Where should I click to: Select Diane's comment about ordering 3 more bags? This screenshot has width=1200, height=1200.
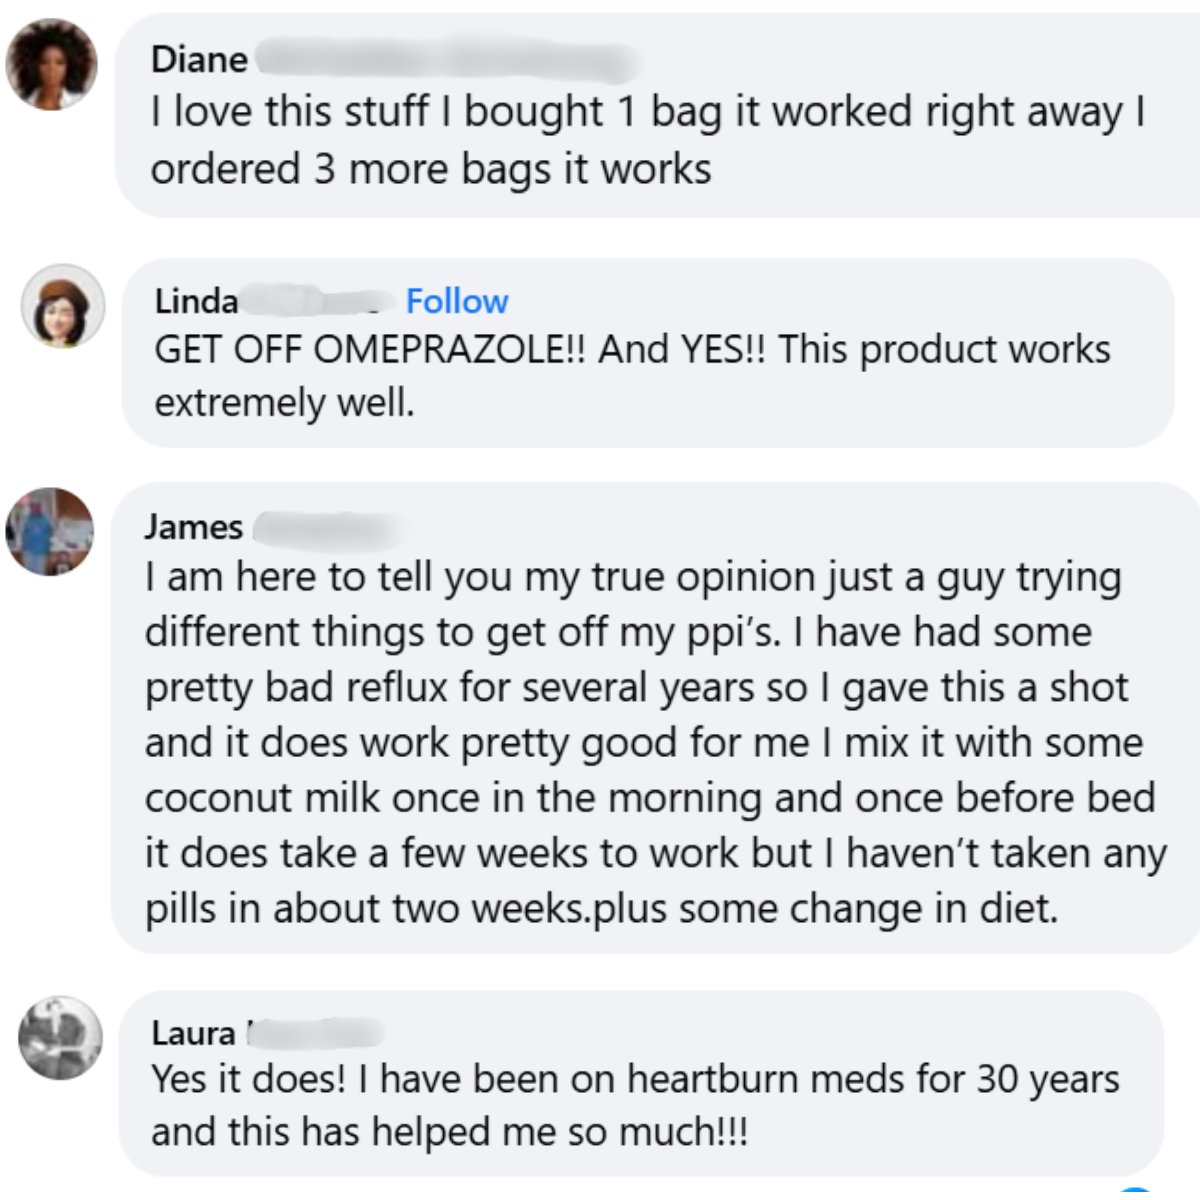(647, 140)
